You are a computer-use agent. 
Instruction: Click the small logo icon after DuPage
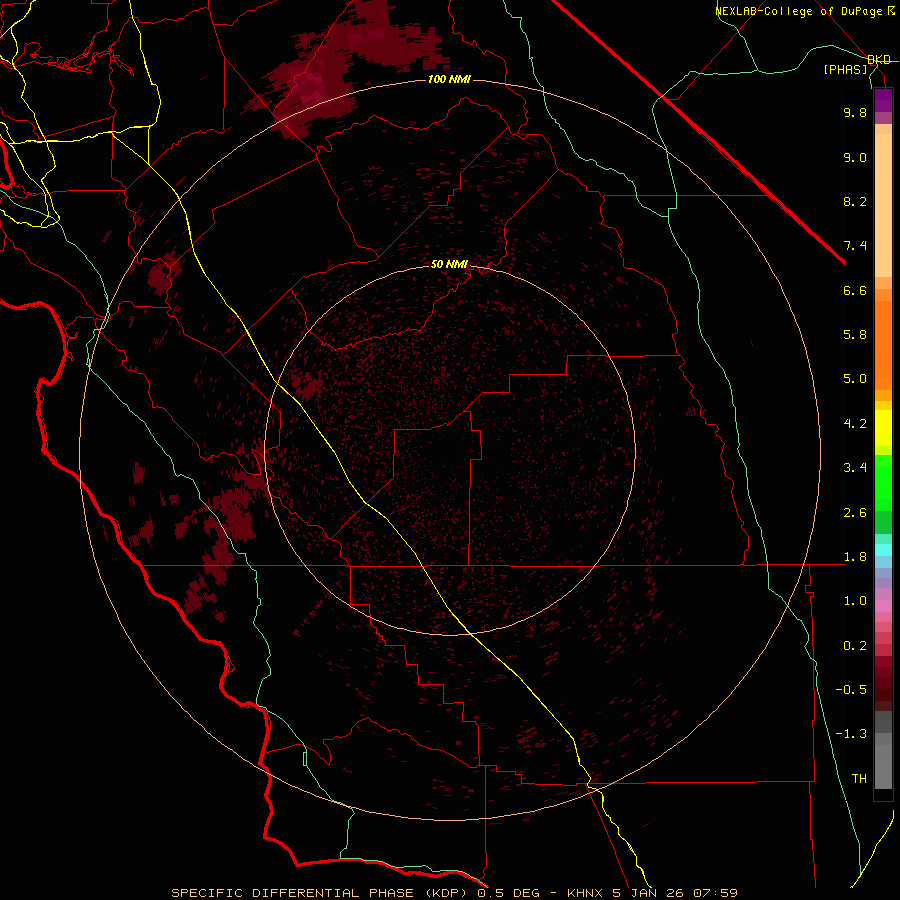pyautogui.click(x=891, y=11)
